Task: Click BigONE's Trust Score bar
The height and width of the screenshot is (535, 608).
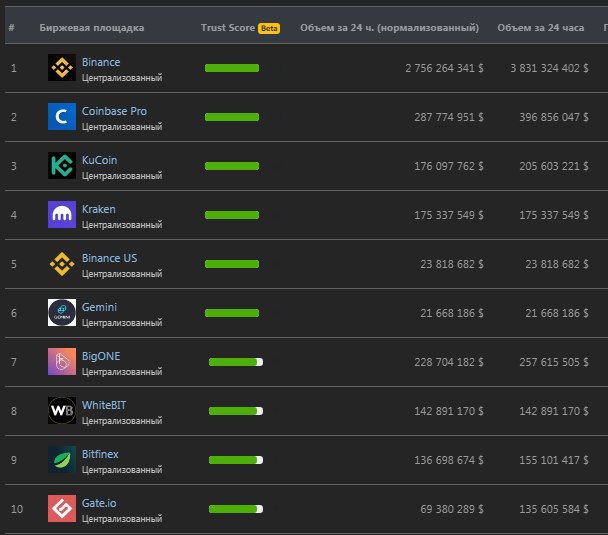Action: [236, 362]
